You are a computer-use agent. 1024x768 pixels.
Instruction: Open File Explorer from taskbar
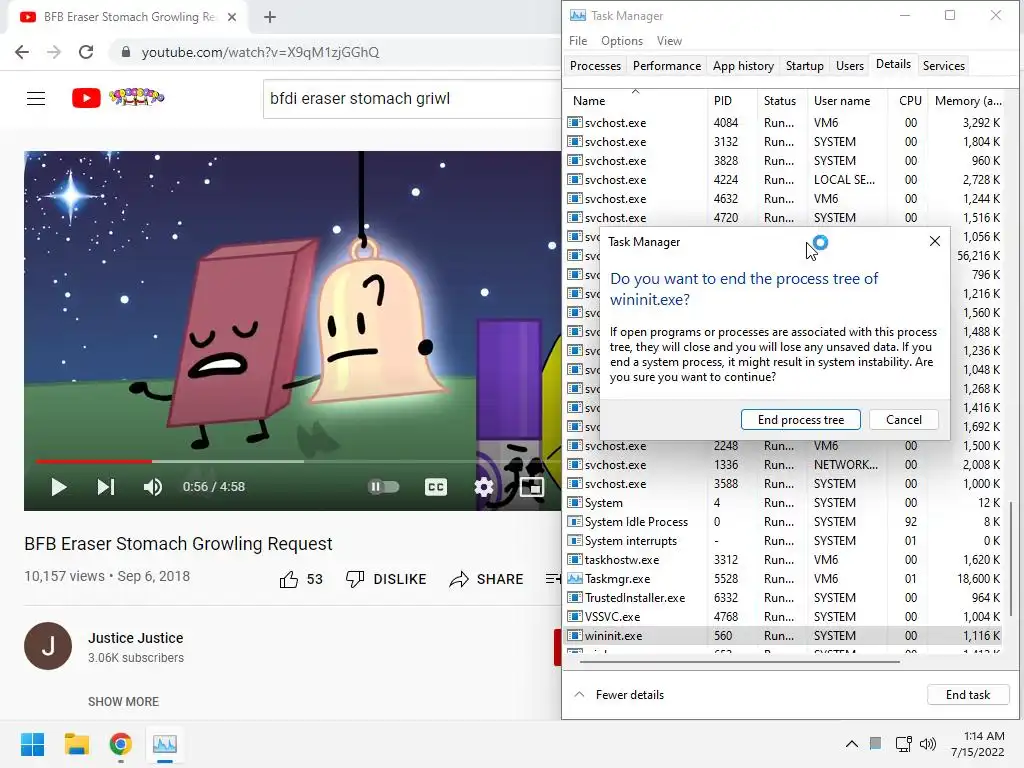point(76,744)
